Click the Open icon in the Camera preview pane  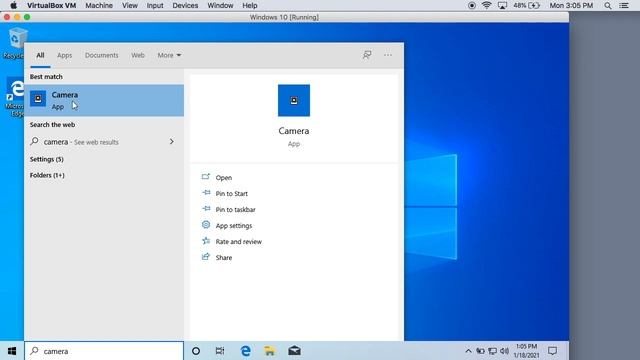[x=206, y=177]
